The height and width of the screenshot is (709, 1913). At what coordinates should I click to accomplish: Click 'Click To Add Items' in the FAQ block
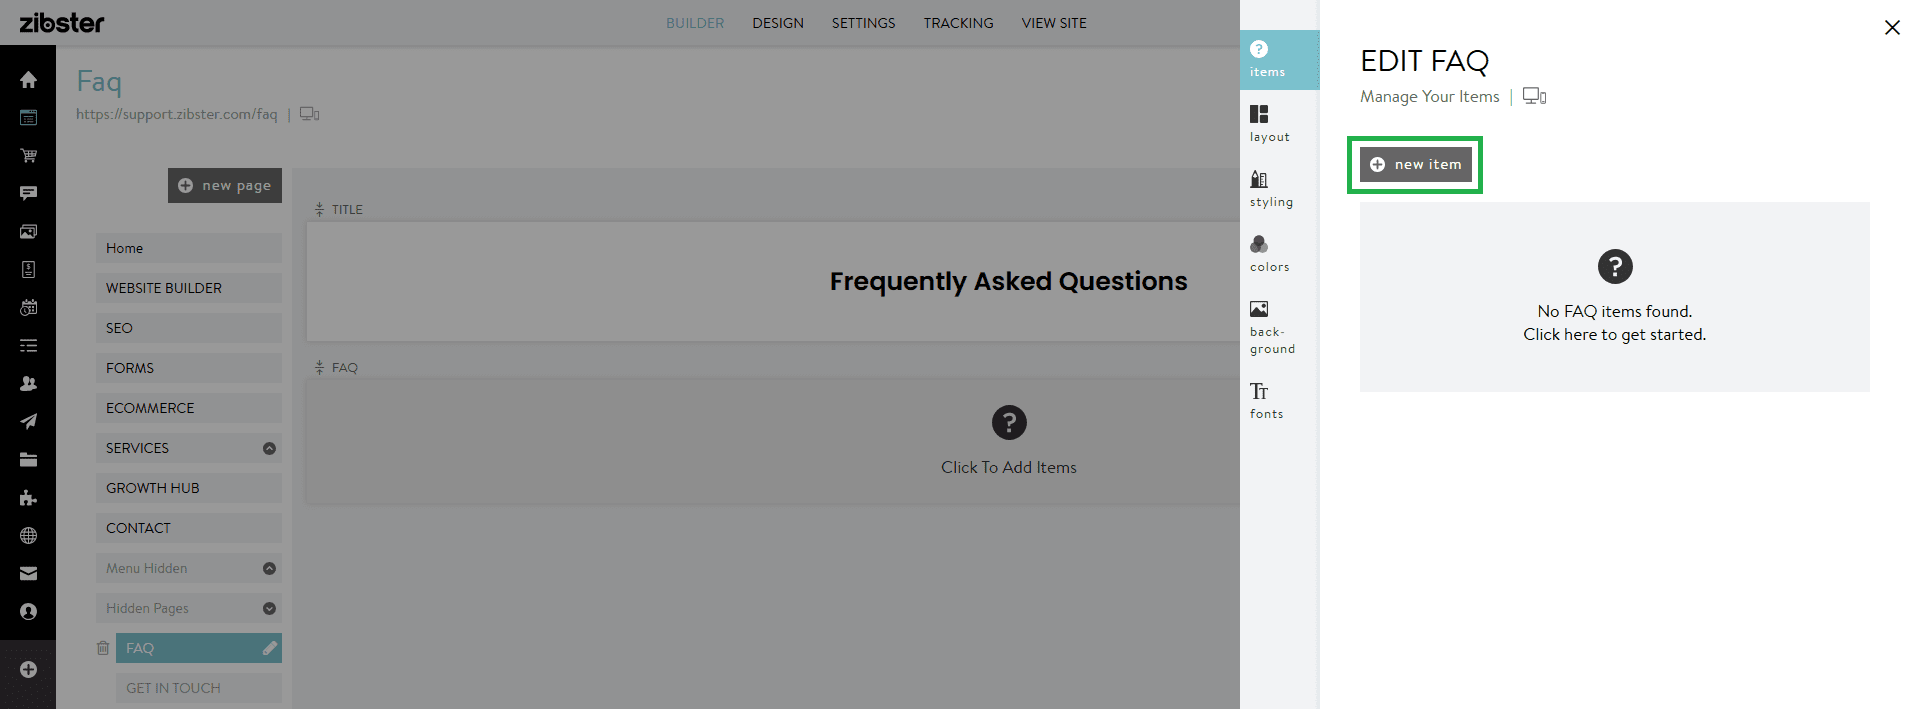(x=1009, y=467)
